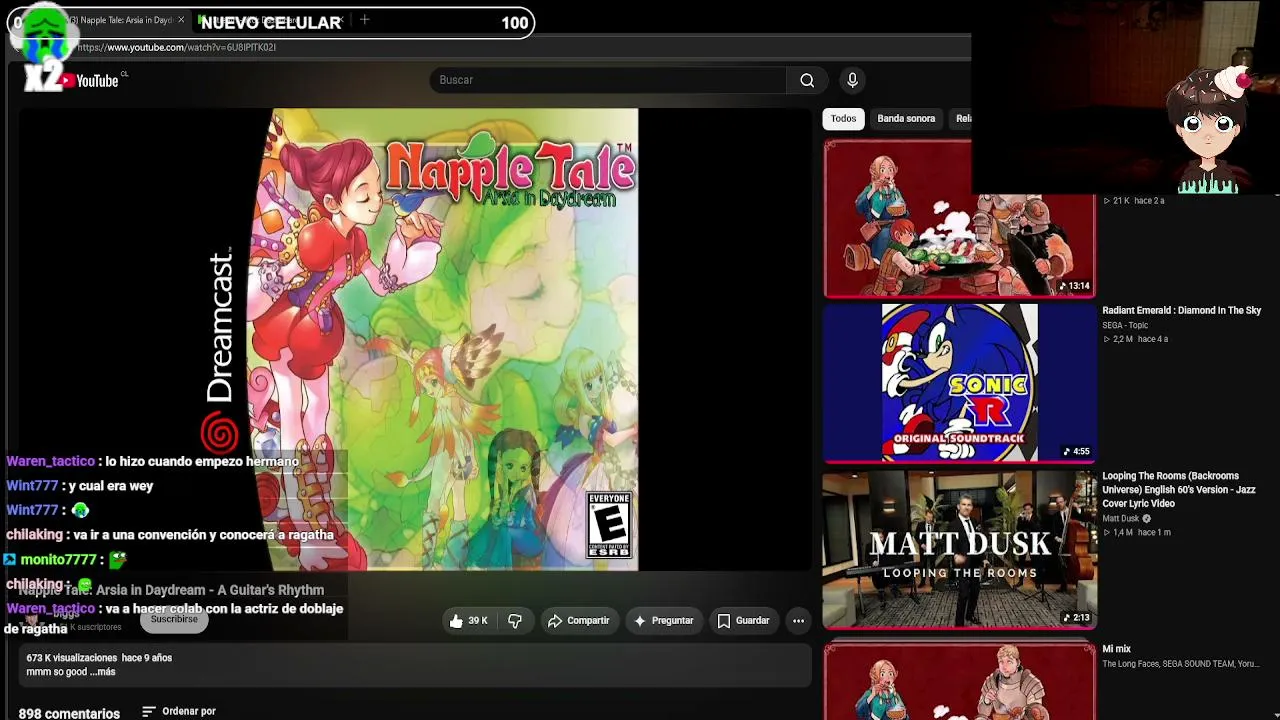Open the Matt Dusk Looping The Rooms thumbnail
Image resolution: width=1280 pixels, height=720 pixels.
[959, 550]
